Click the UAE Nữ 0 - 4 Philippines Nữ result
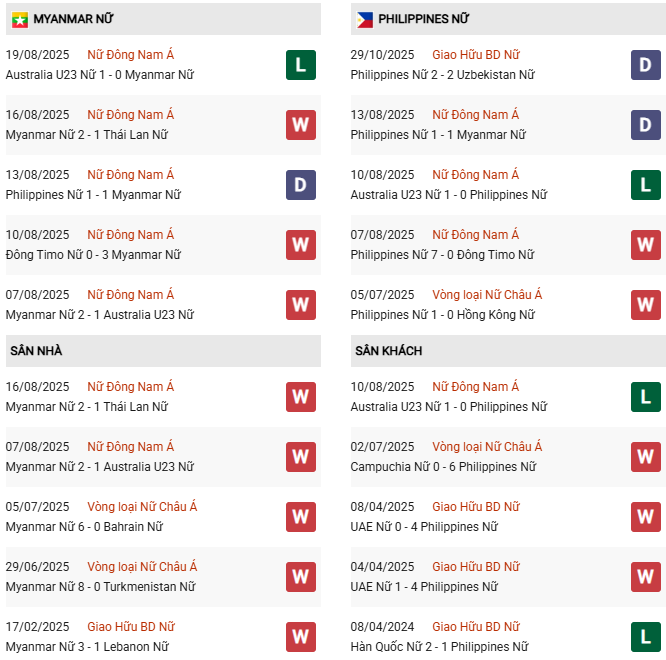The height and width of the screenshot is (660, 666). tap(424, 527)
